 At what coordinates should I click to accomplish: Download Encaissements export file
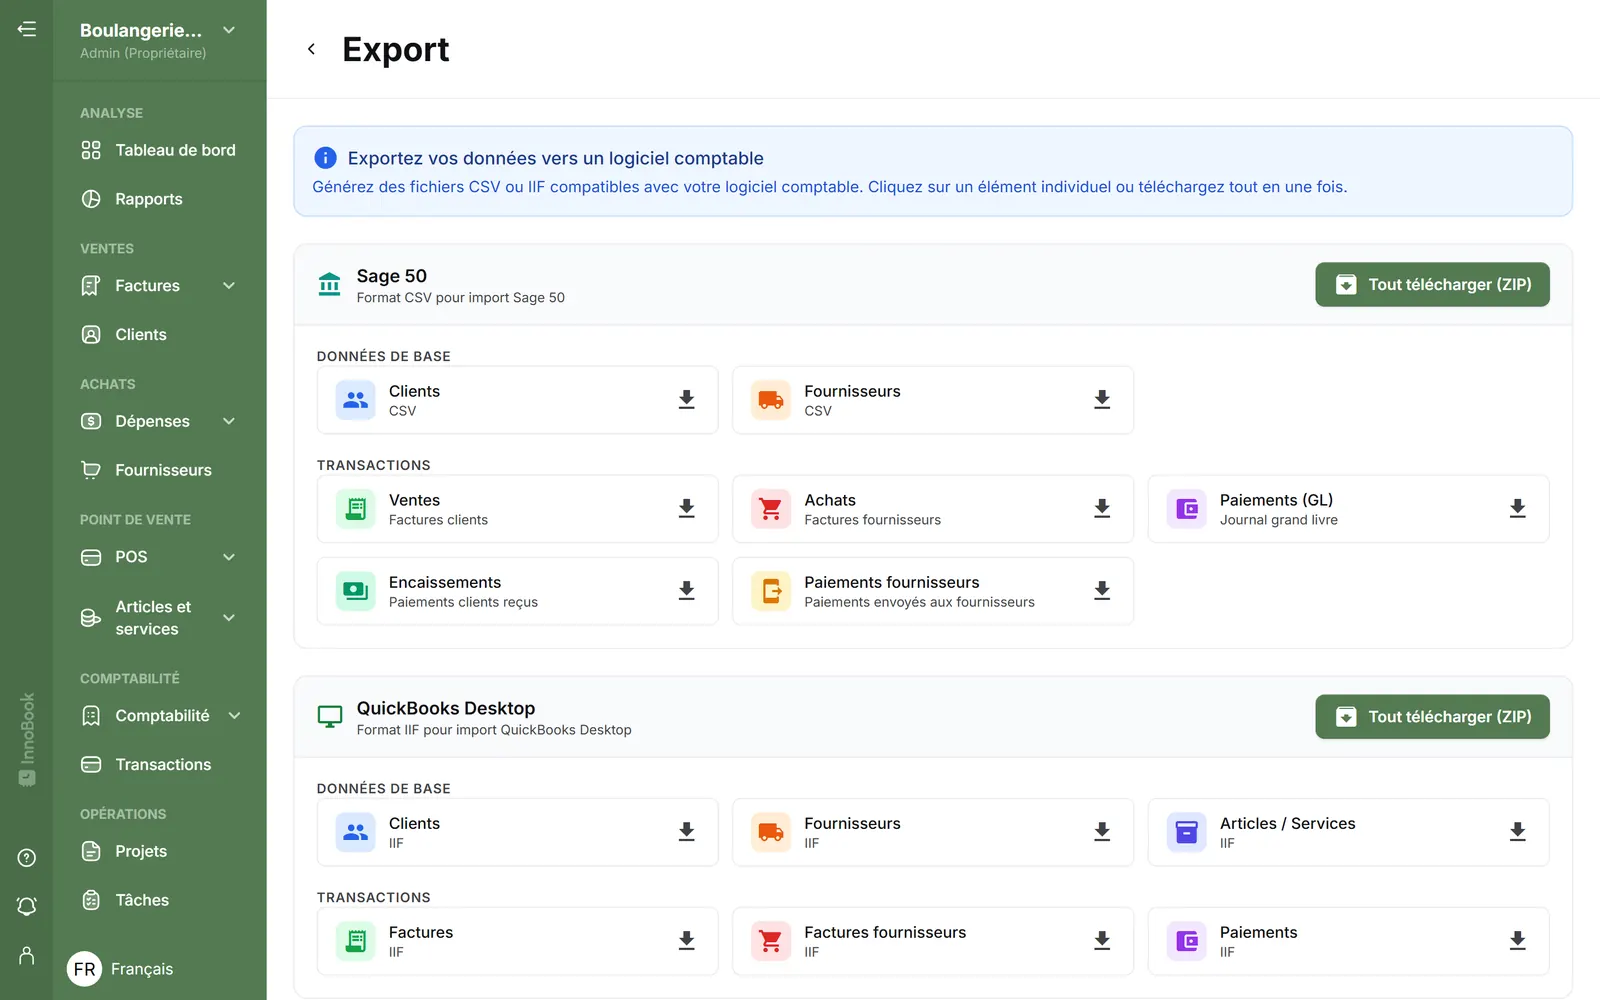point(687,591)
